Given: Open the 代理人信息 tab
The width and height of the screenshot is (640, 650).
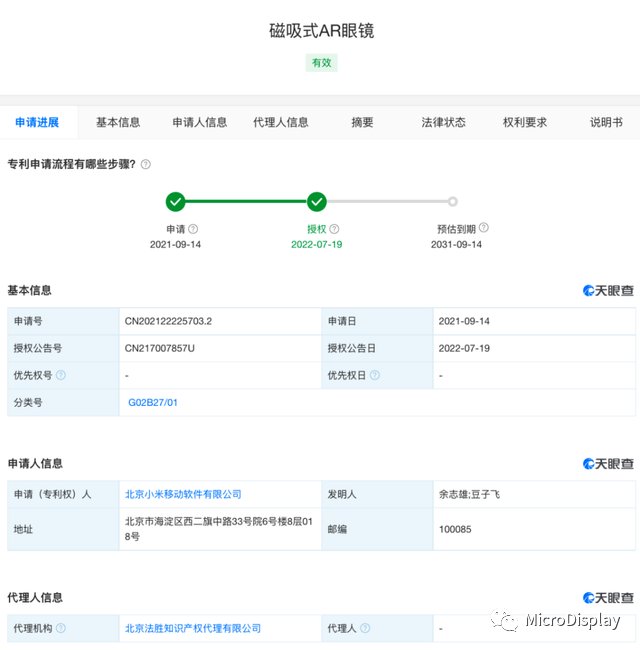Looking at the screenshot, I should [281, 122].
